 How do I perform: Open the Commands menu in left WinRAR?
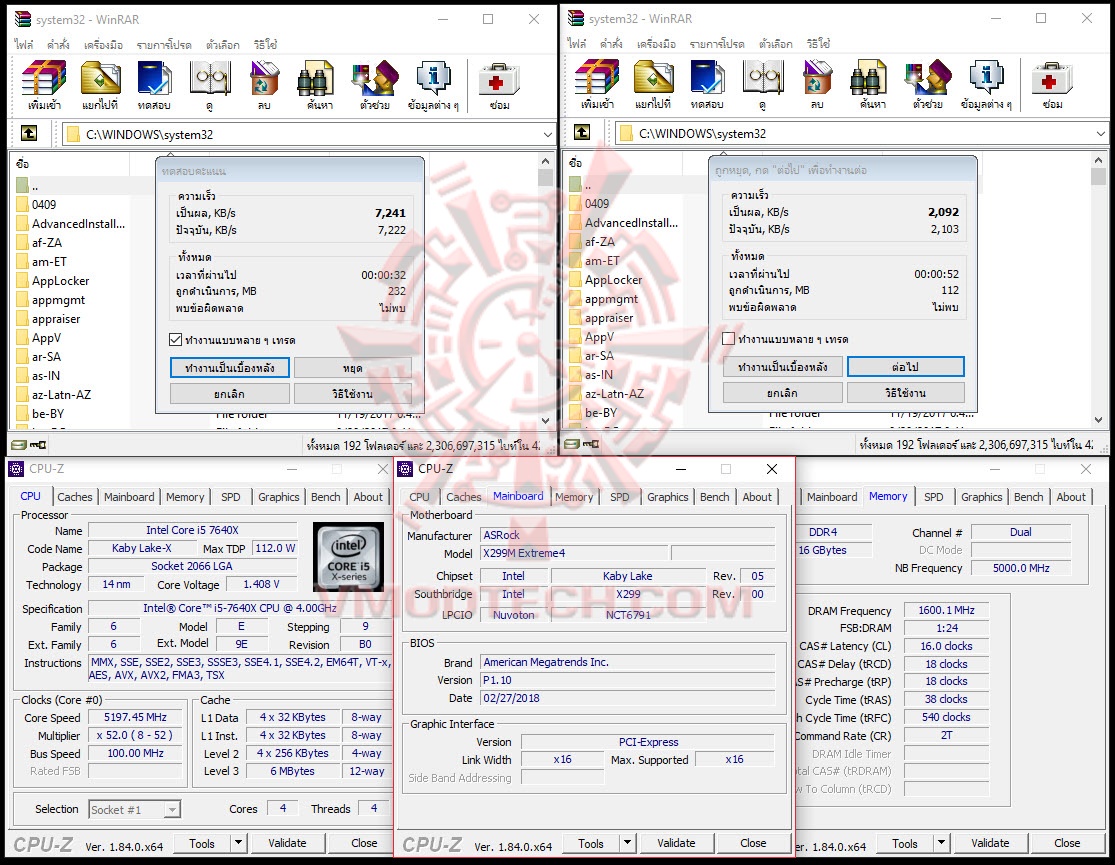click(58, 44)
